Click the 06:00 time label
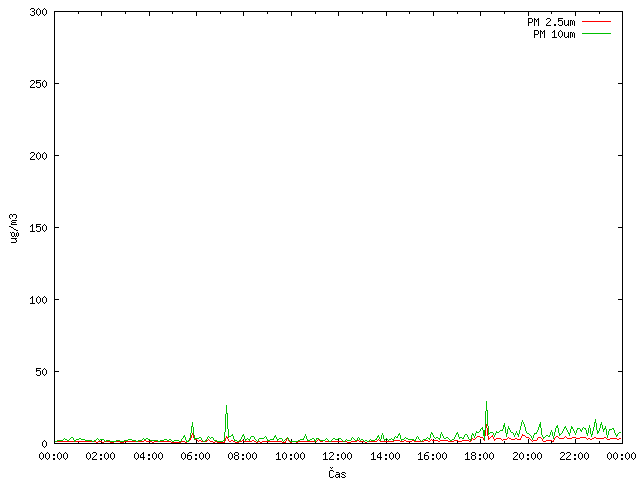This screenshot has height=480, width=640. pyautogui.click(x=196, y=456)
